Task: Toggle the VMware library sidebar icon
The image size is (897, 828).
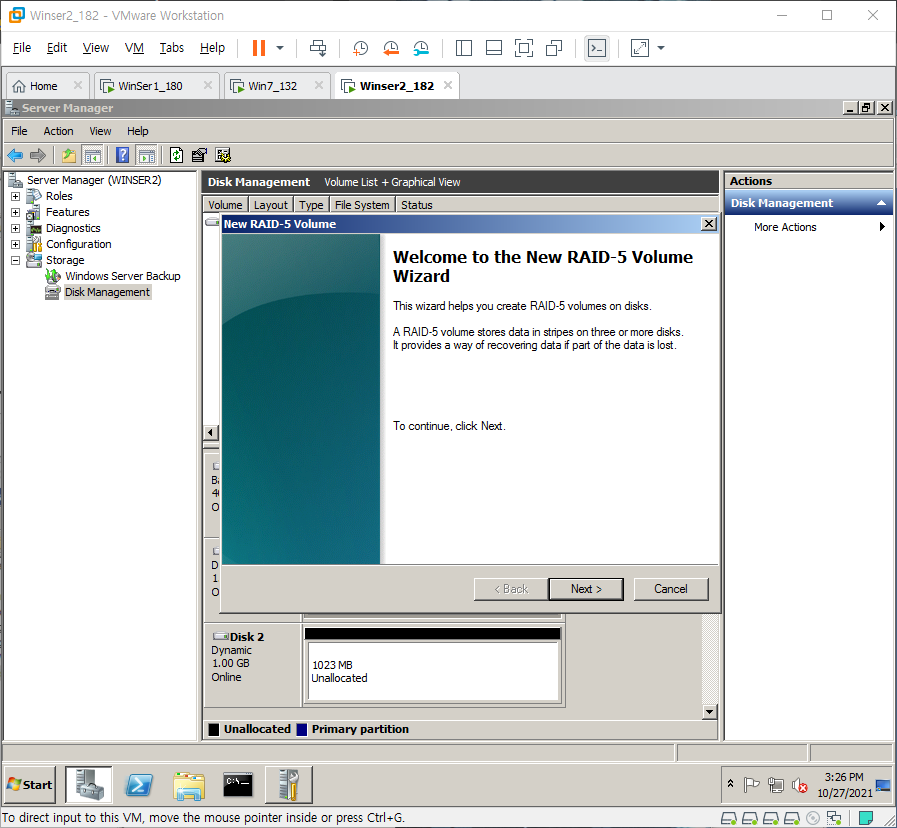Action: 463,48
